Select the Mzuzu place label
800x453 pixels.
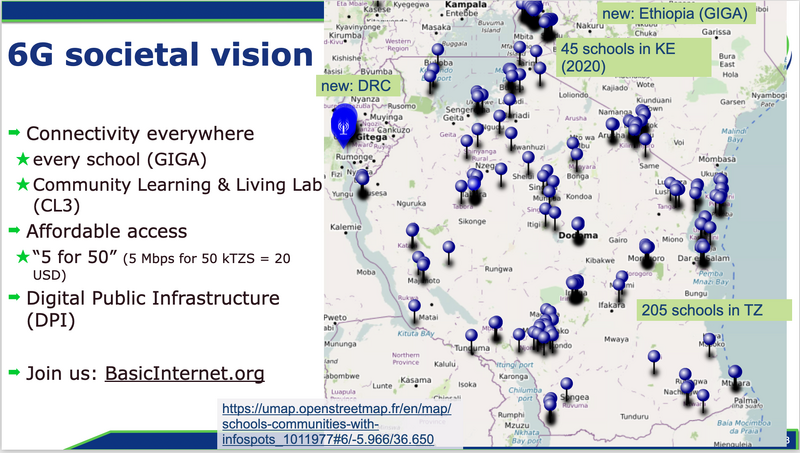tap(516, 425)
